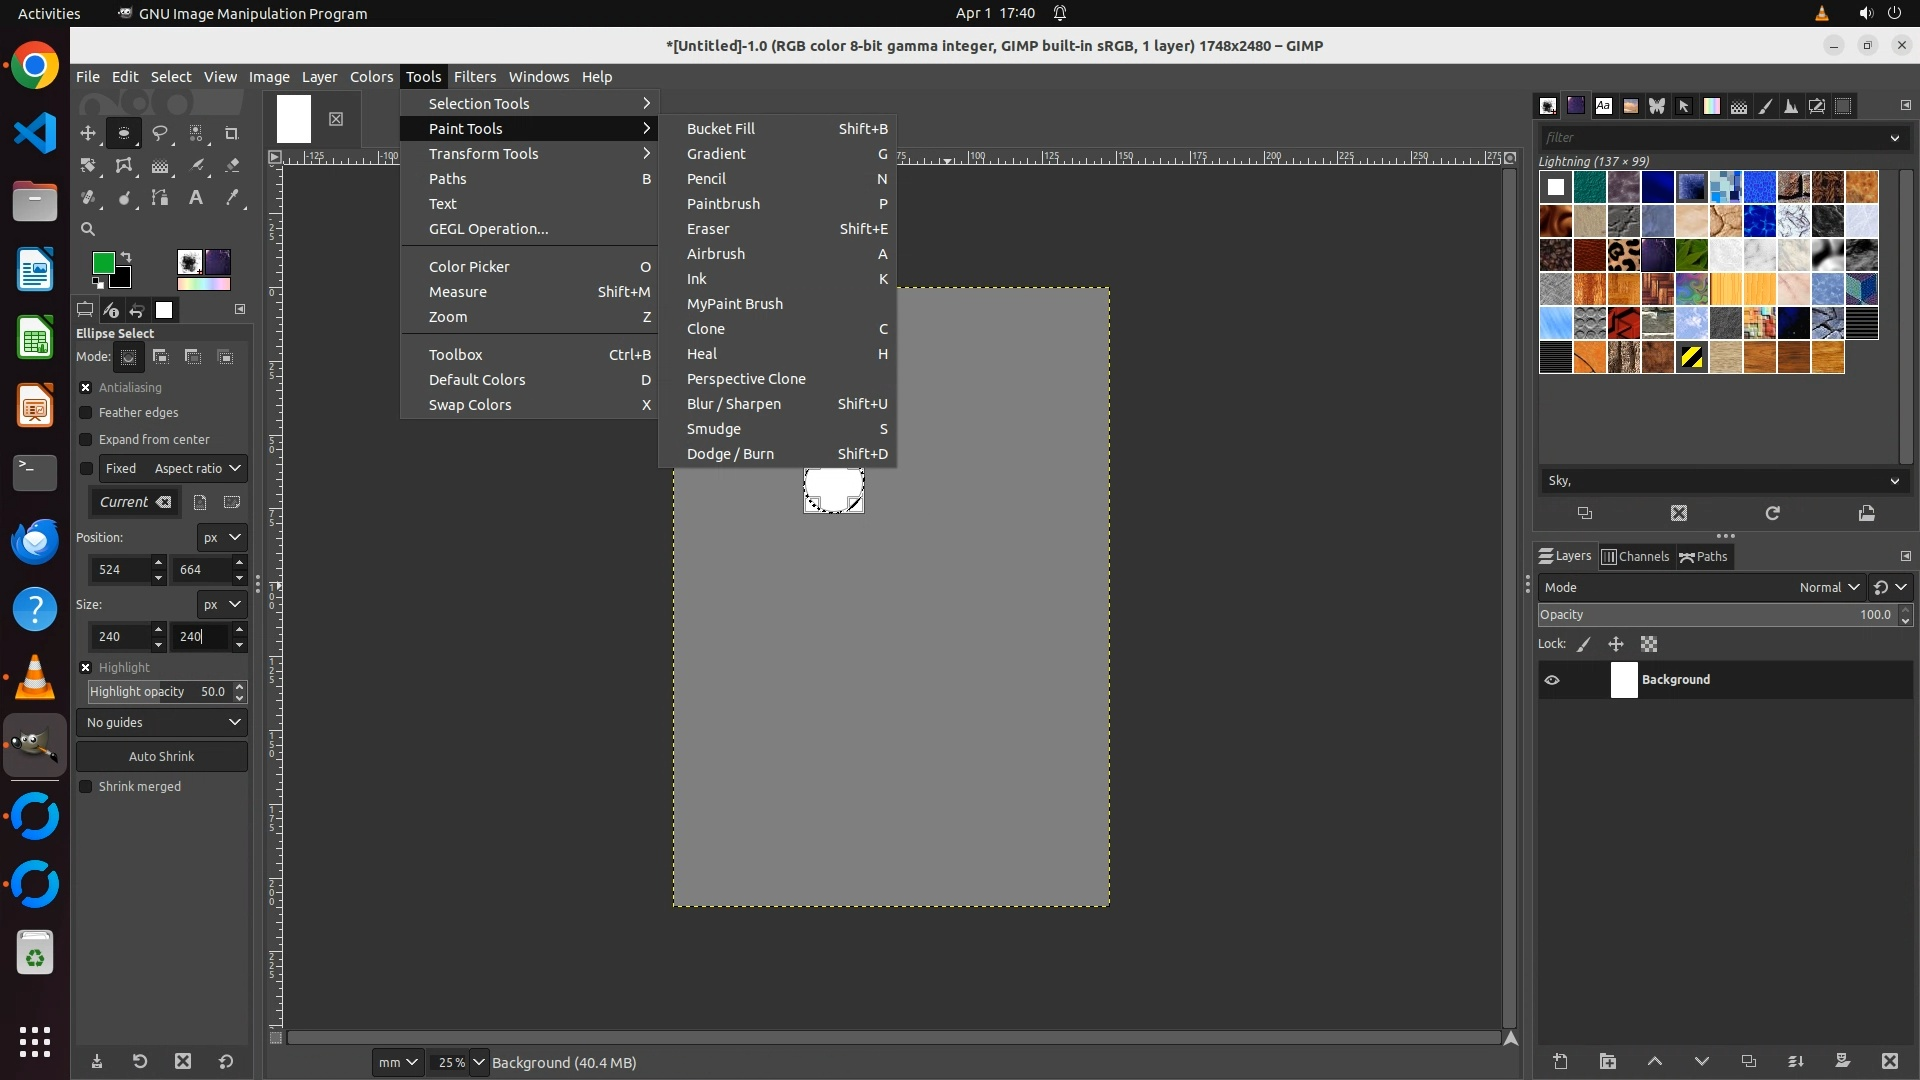Hide the Background layer visibility eye
Image resolution: width=1920 pixels, height=1080 pixels.
click(x=1552, y=680)
